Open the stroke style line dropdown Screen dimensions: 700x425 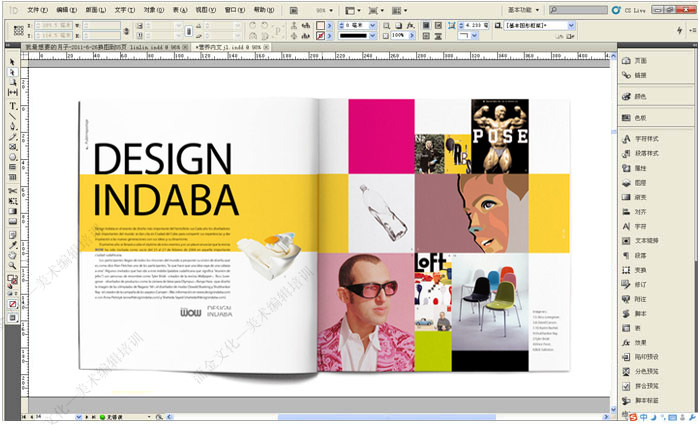coord(372,36)
